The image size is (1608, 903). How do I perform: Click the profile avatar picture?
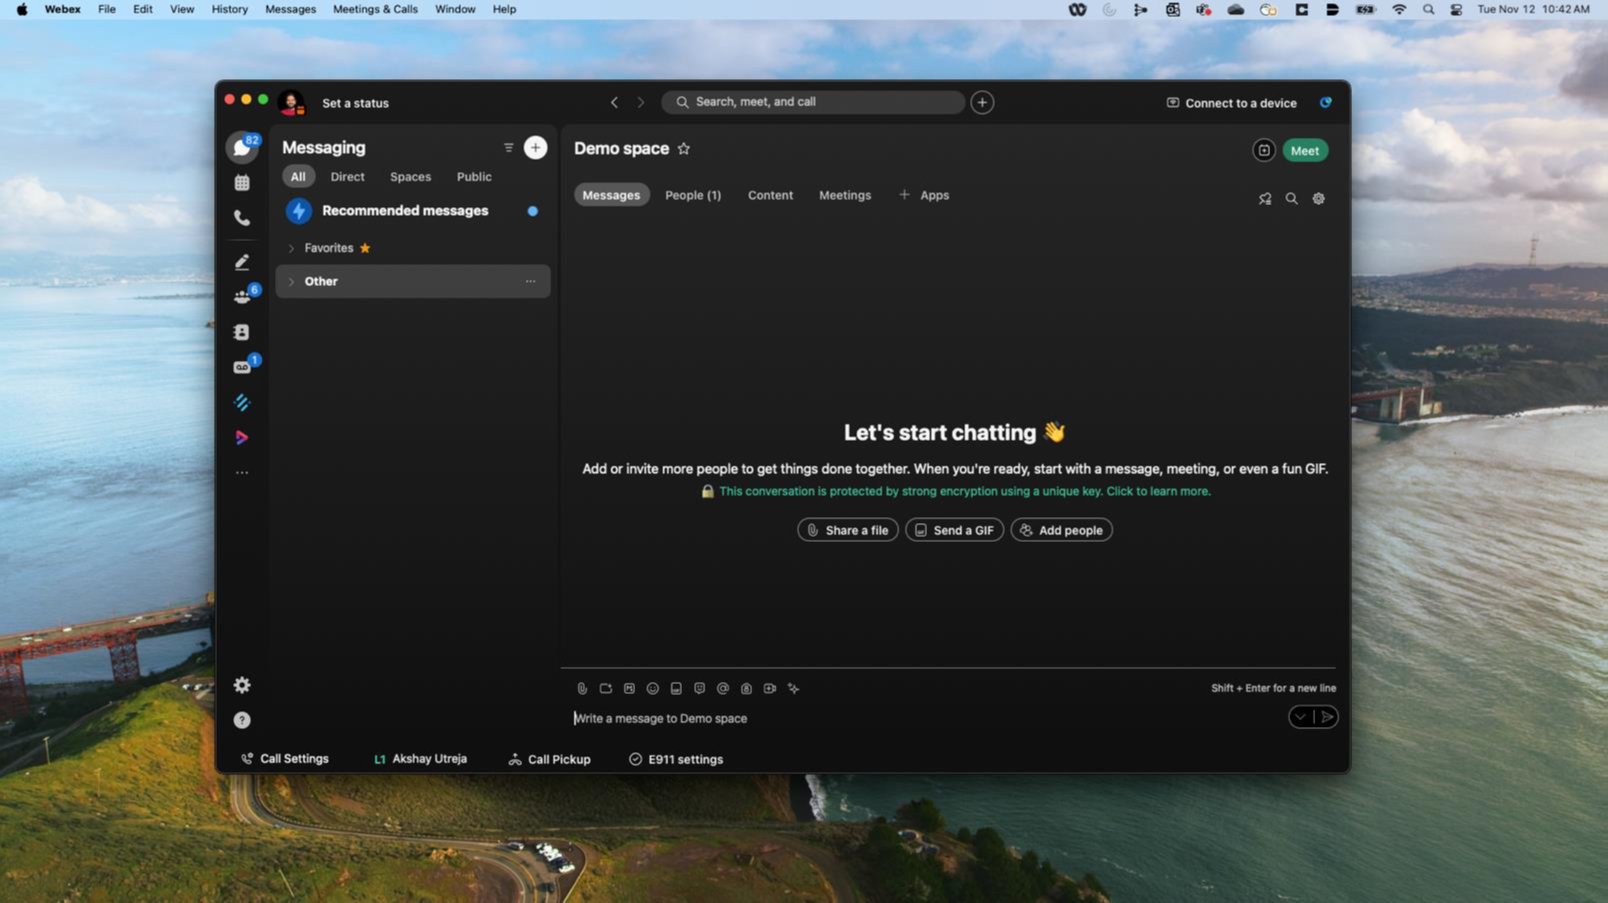[291, 102]
